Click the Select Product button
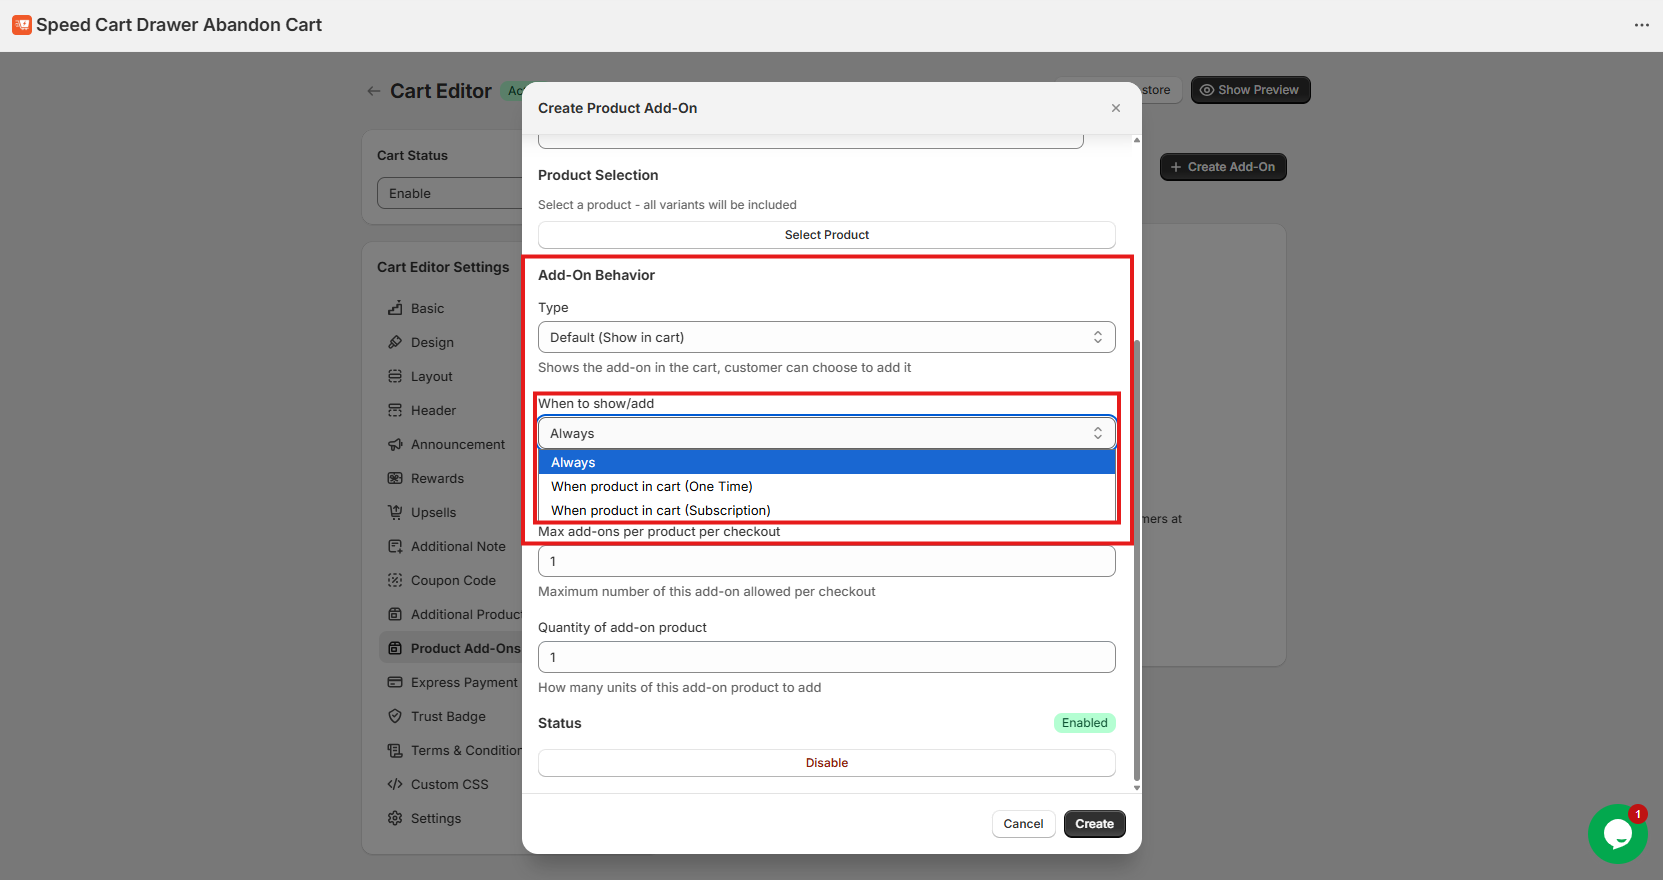 826,235
